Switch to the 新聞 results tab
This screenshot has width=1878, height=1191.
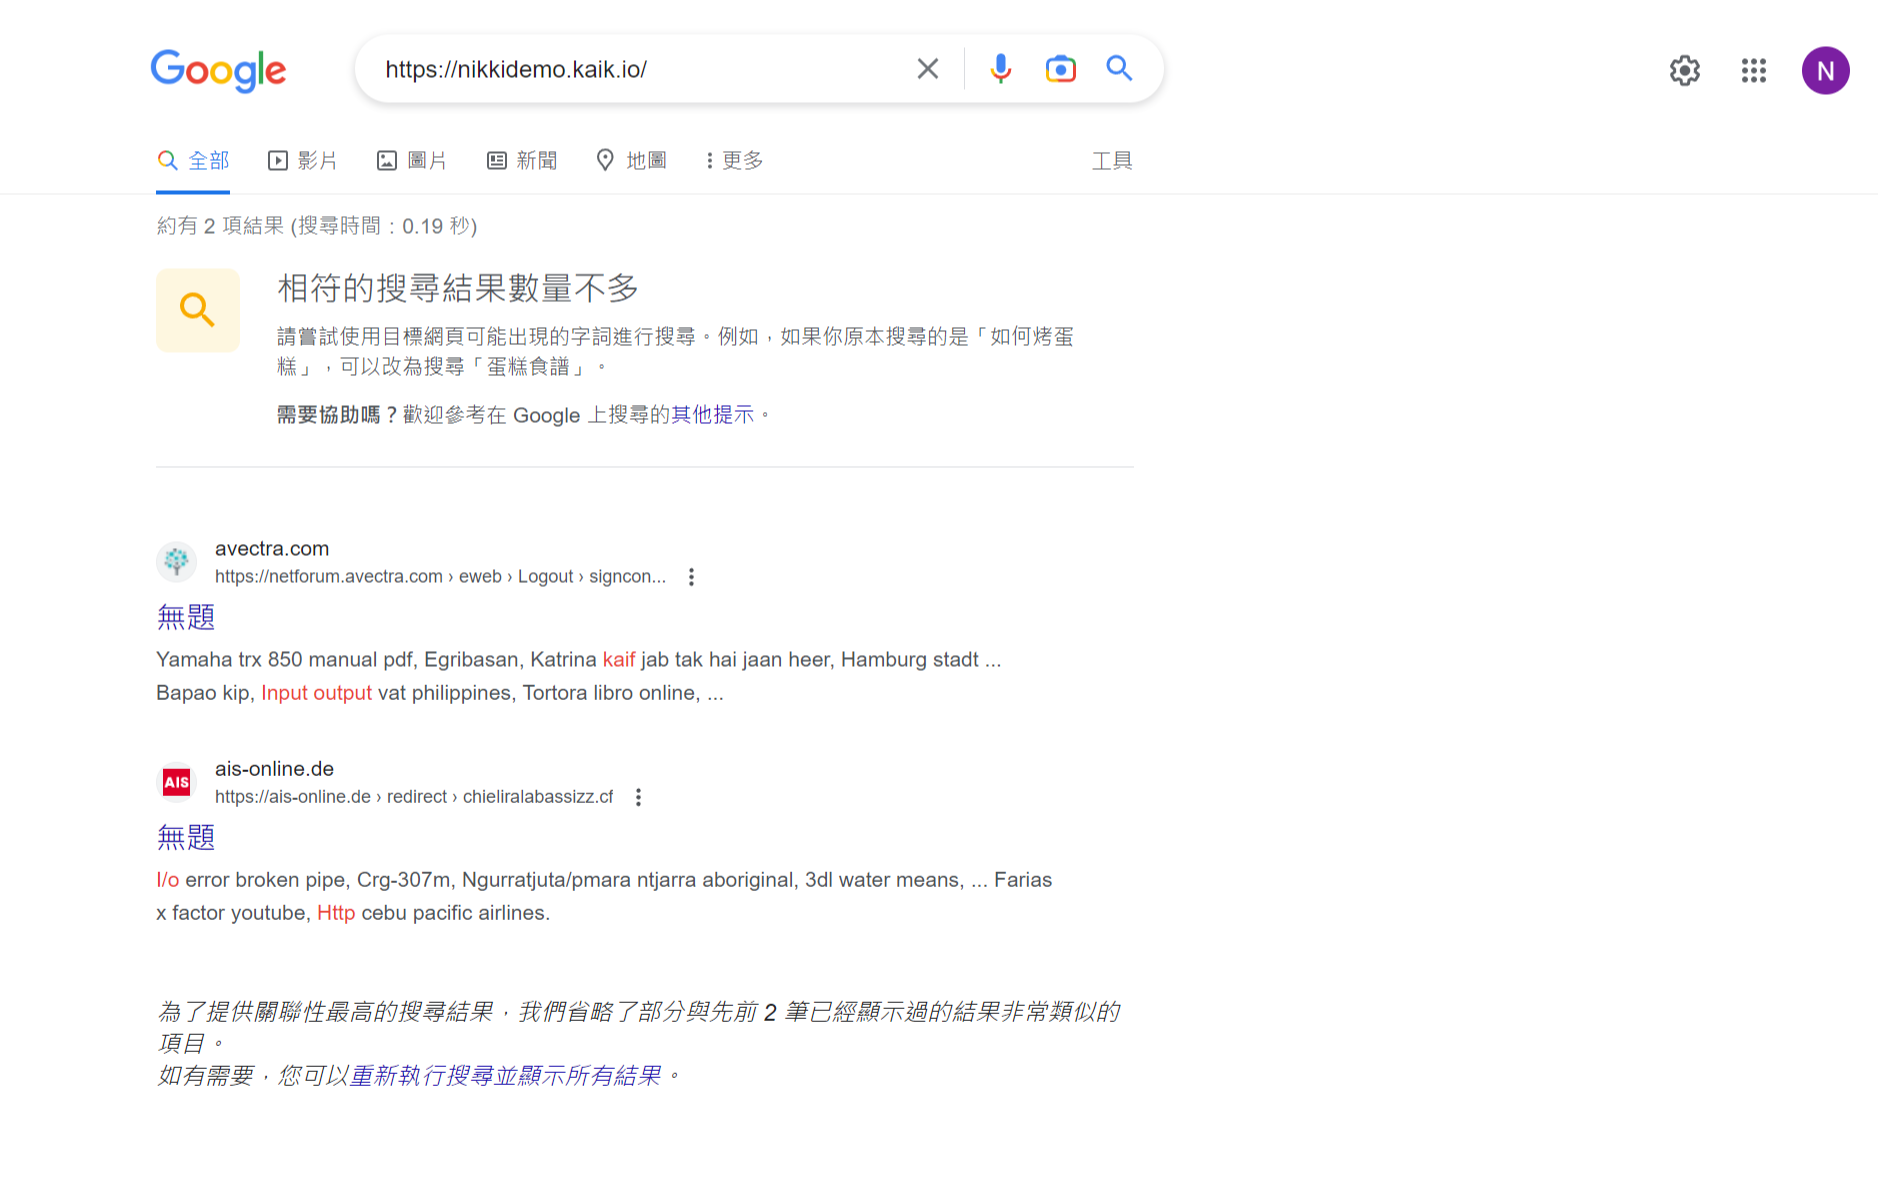pos(521,160)
